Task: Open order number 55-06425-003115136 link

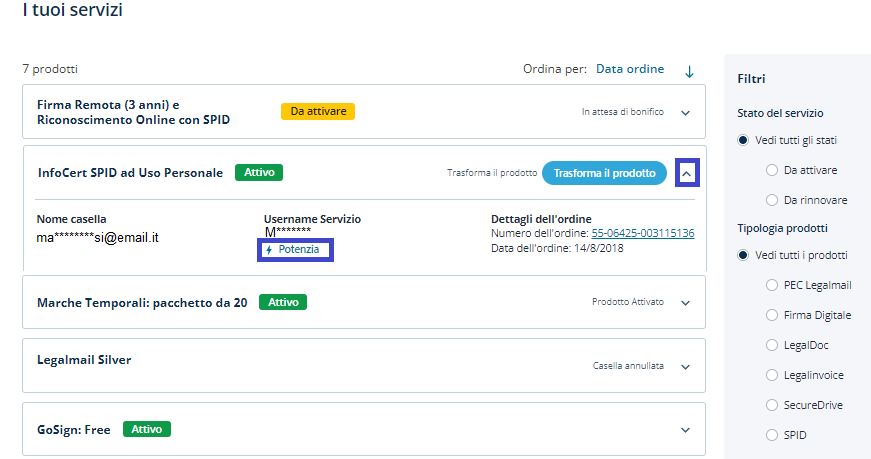Action: (x=642, y=233)
